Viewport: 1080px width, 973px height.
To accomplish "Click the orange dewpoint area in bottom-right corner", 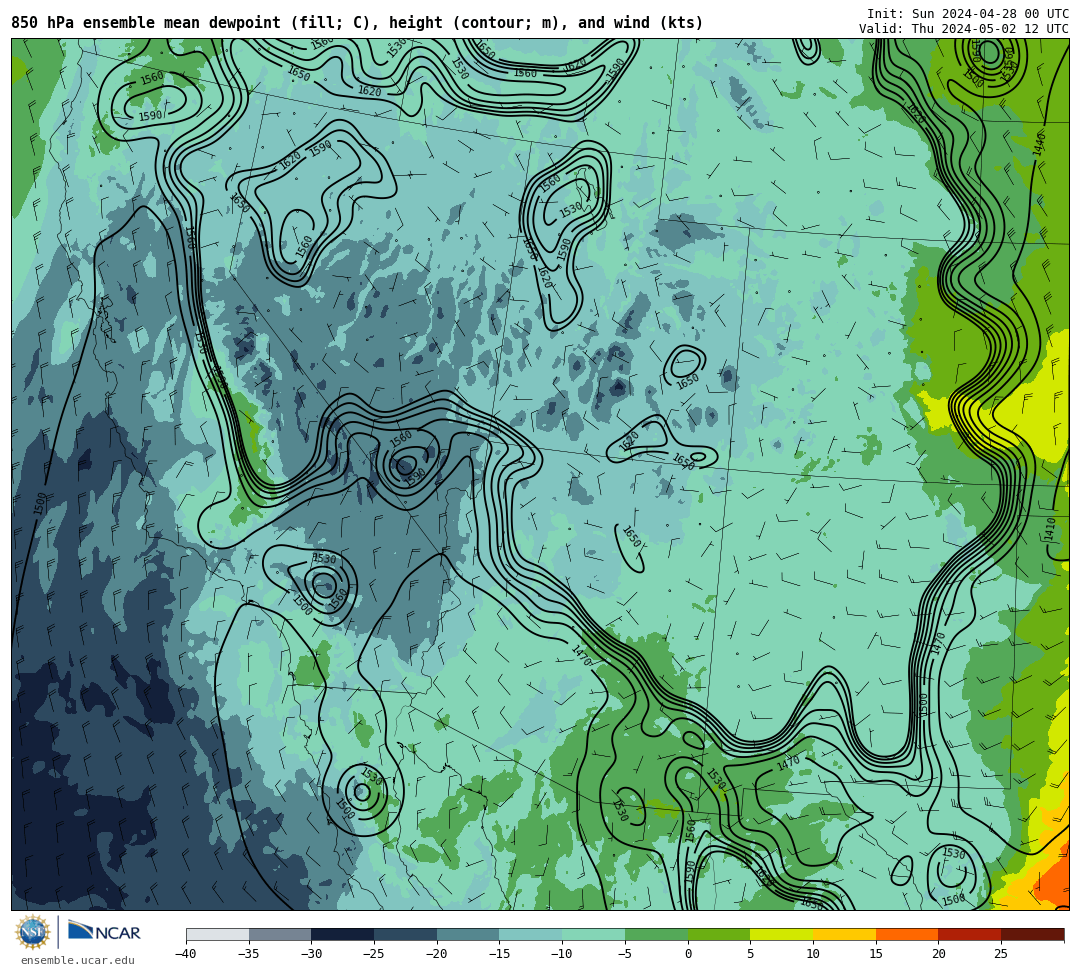I will coord(1052,879).
